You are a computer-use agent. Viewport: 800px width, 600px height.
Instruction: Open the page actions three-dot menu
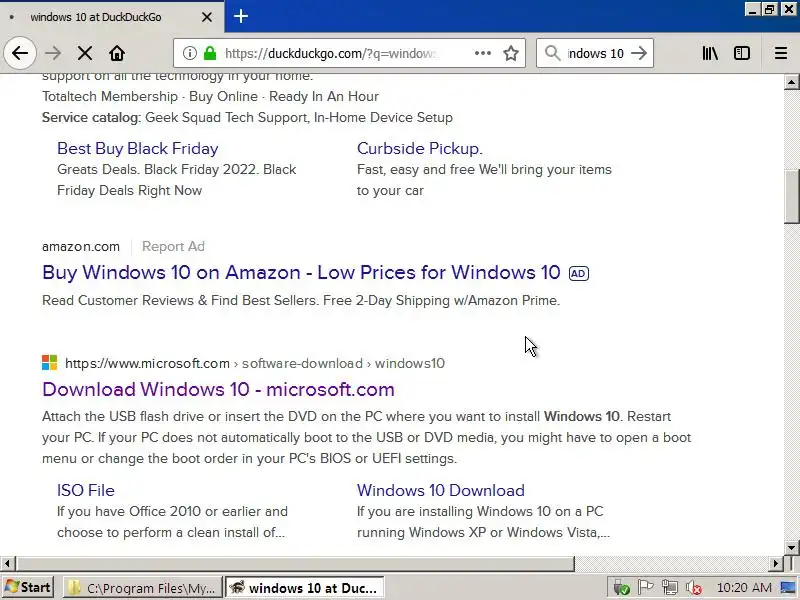483,53
